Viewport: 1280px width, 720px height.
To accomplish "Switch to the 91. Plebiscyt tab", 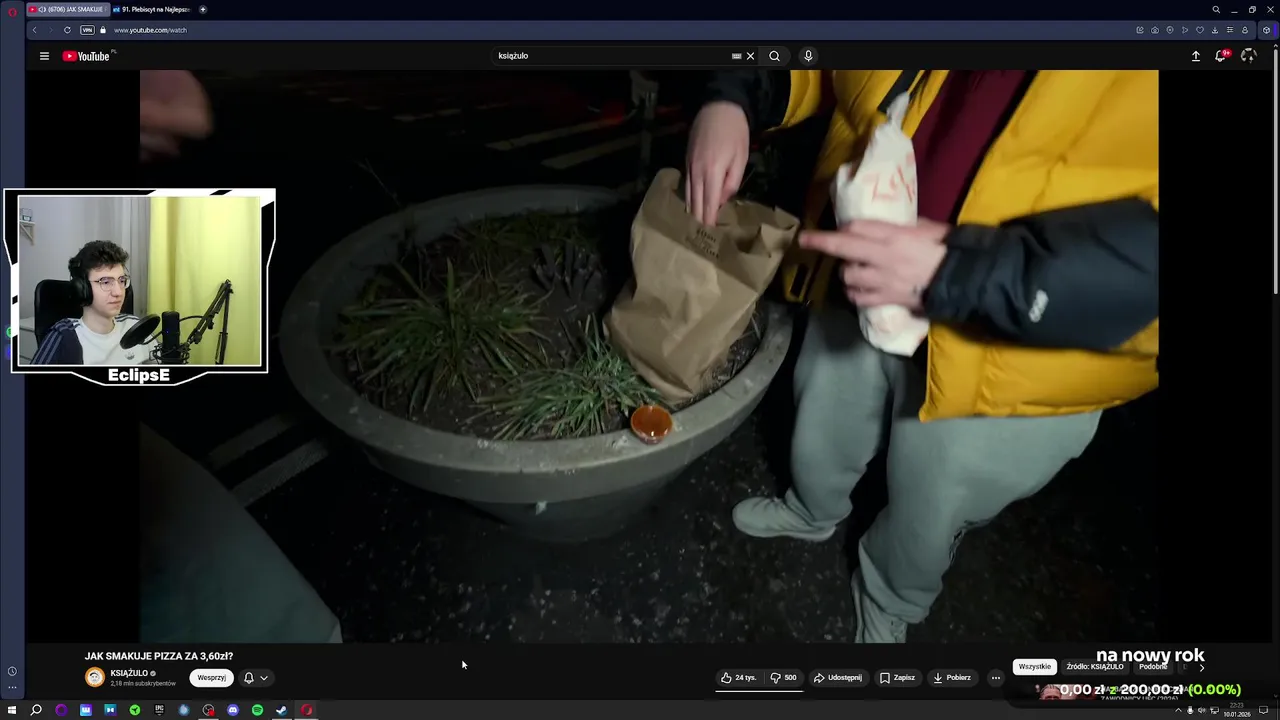I will [152, 9].
